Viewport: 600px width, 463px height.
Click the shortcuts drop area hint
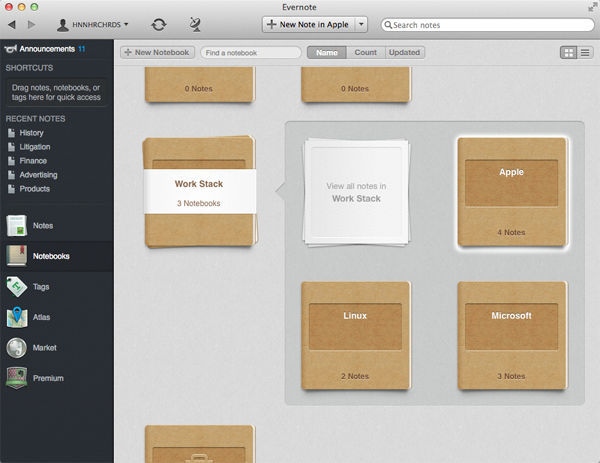point(56,92)
